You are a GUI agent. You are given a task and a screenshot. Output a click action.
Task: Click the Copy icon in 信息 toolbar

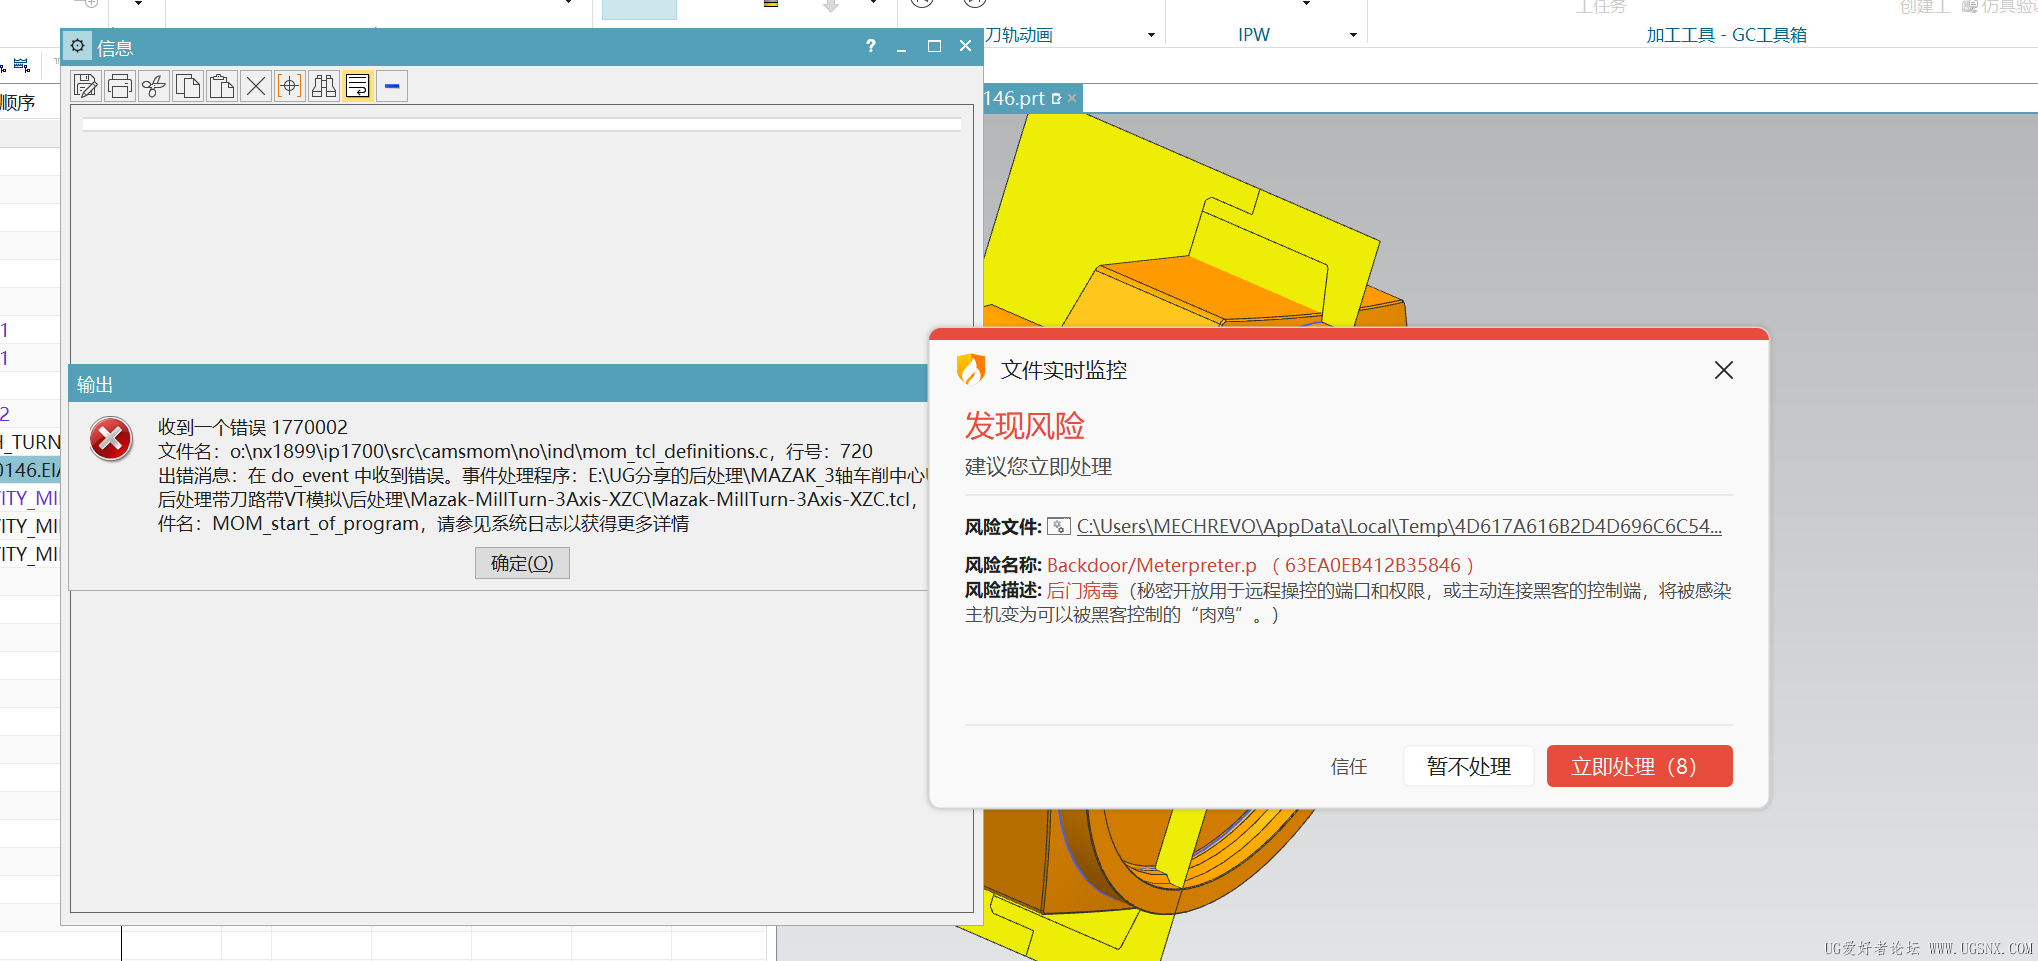point(188,87)
